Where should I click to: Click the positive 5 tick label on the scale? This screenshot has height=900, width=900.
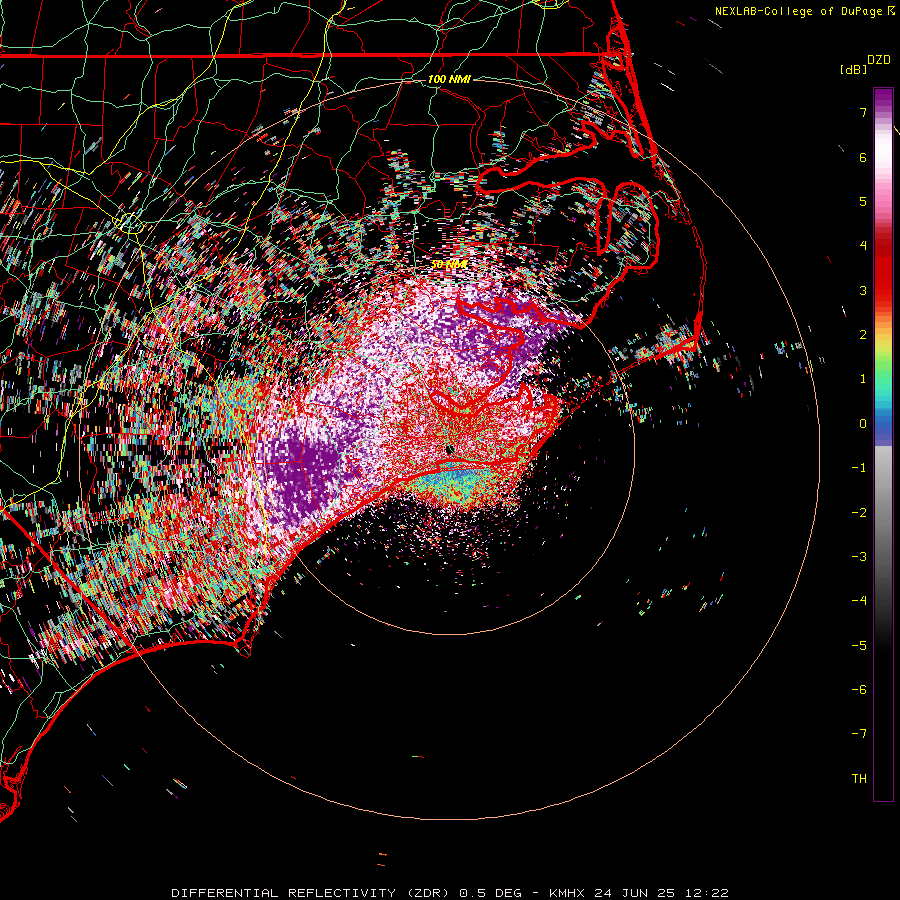[863, 201]
